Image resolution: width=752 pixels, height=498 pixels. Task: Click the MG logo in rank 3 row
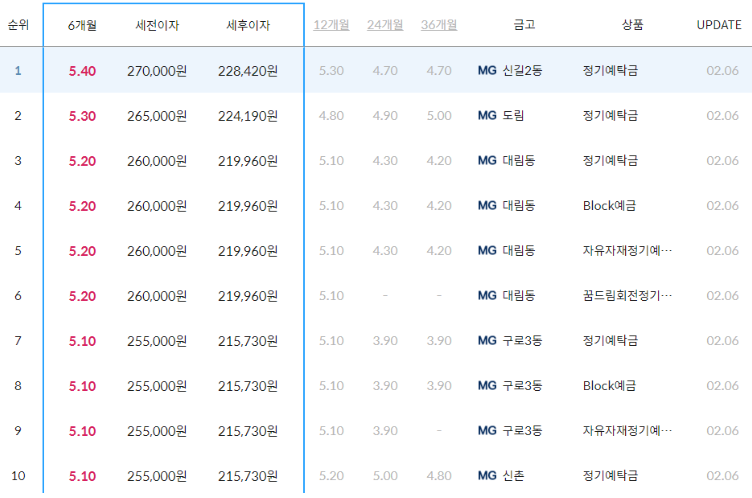click(487, 160)
